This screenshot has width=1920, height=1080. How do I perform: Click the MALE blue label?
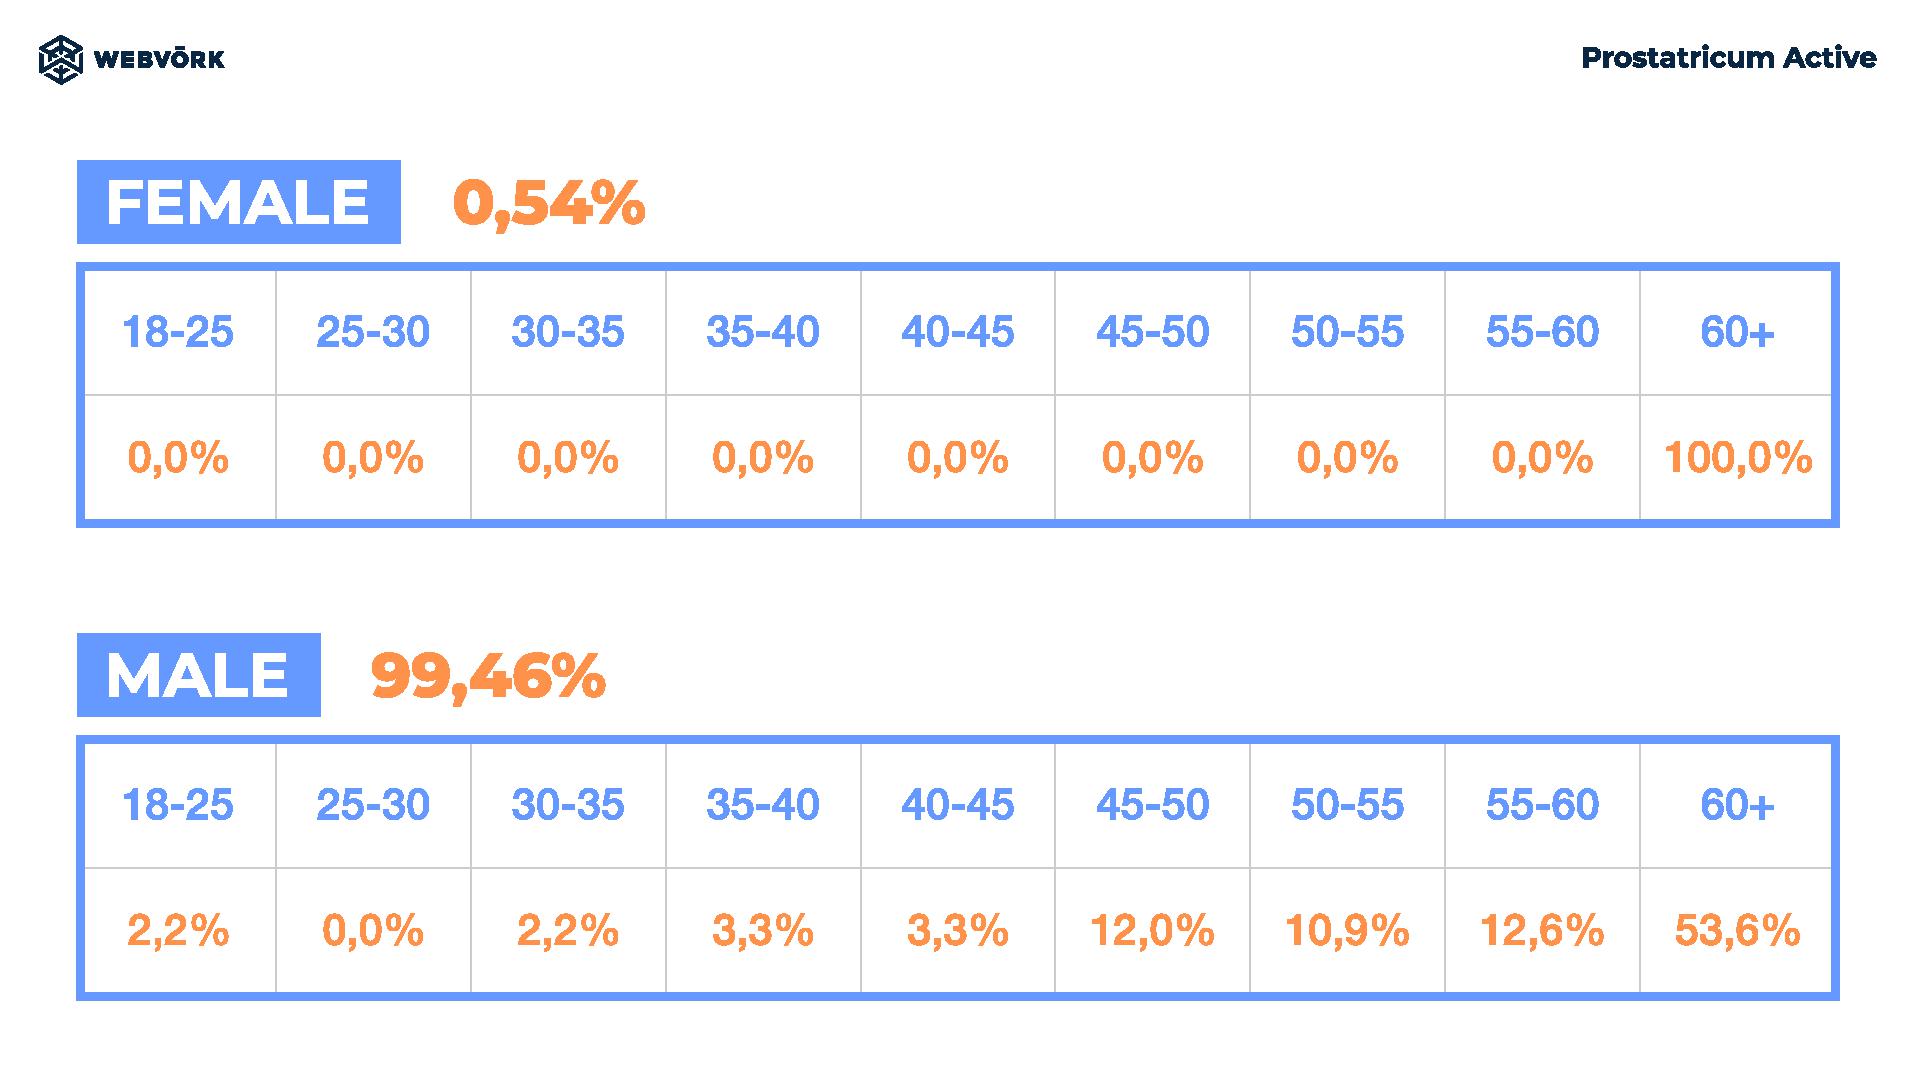(199, 675)
